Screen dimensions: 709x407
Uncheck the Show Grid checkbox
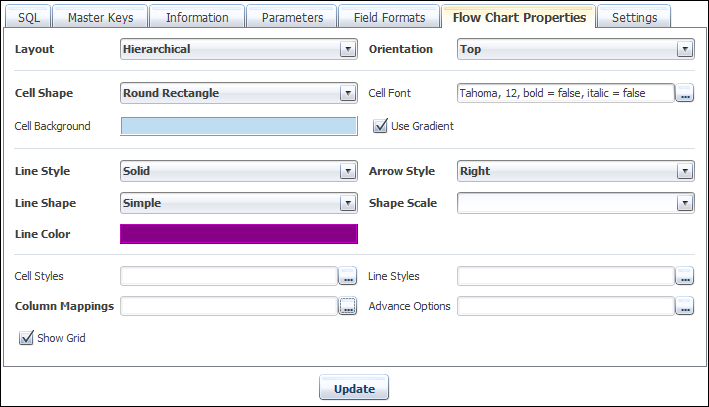click(26, 338)
